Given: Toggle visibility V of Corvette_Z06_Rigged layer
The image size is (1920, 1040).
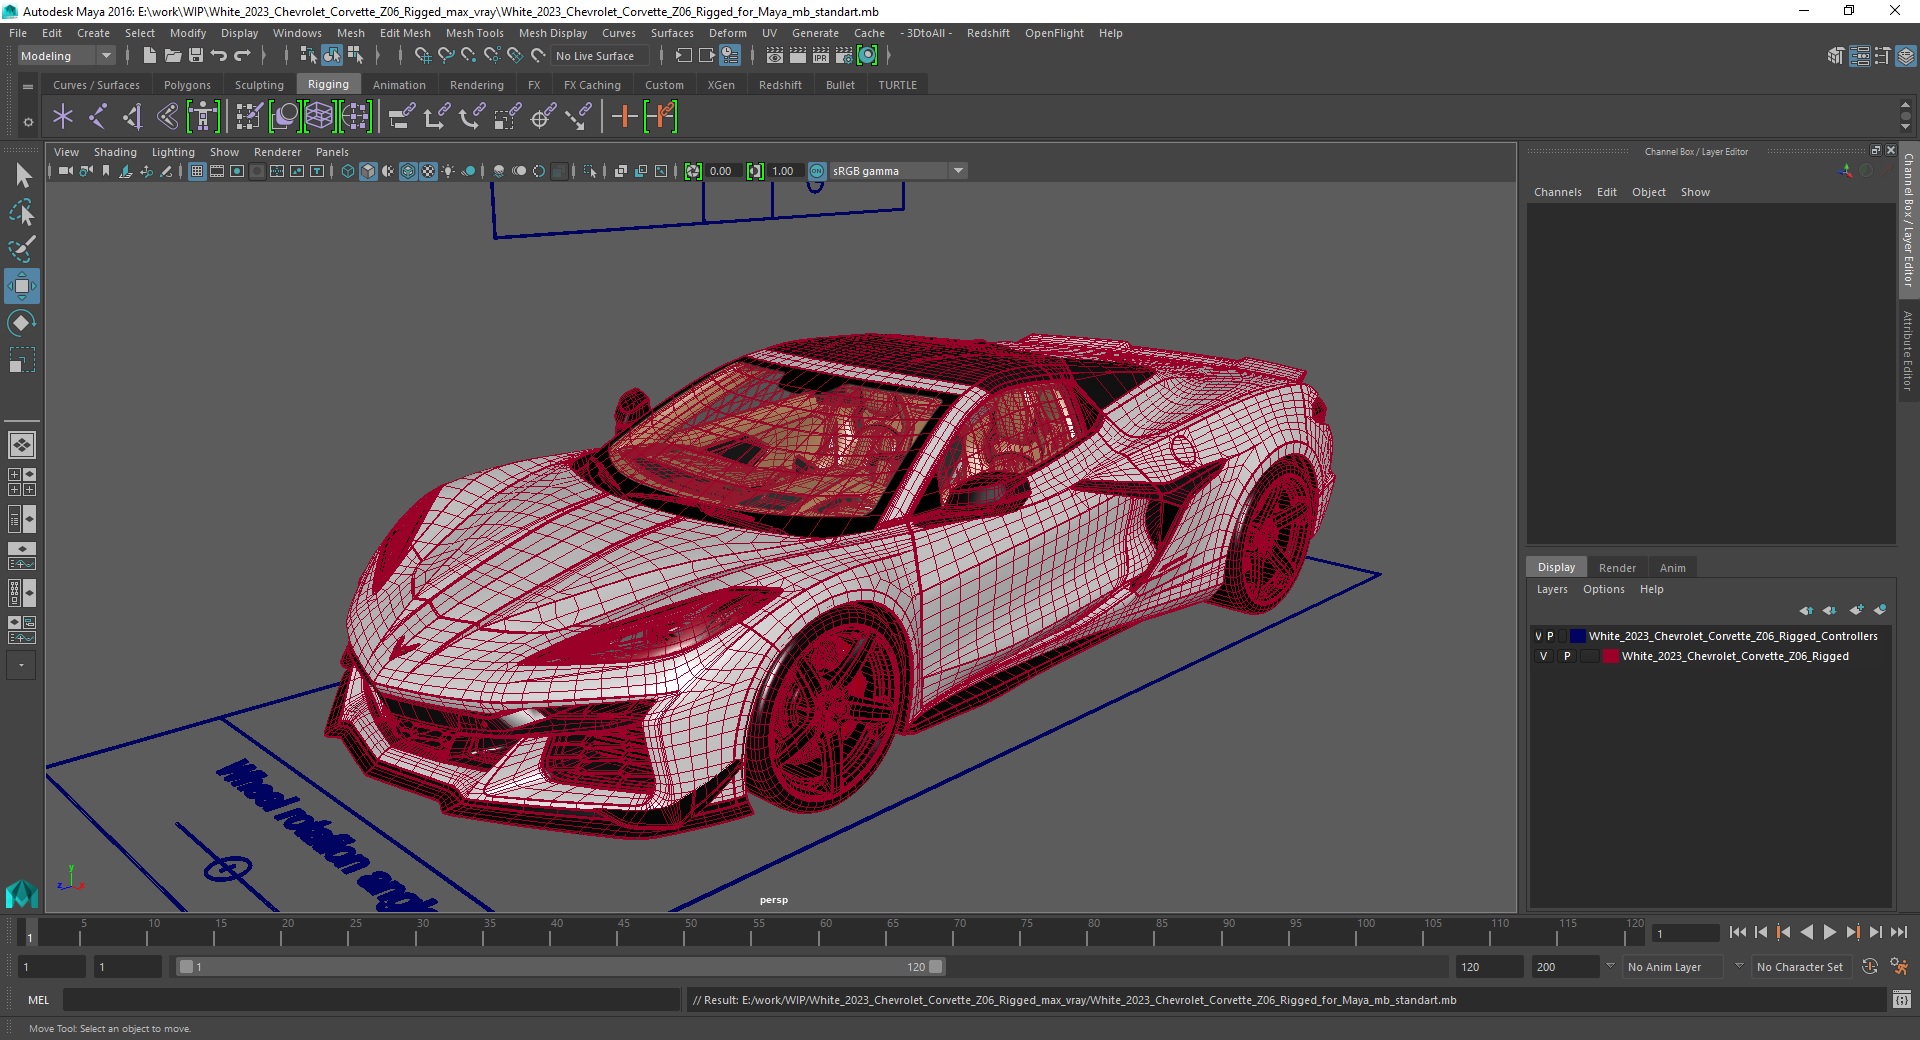Looking at the screenshot, I should 1543,656.
